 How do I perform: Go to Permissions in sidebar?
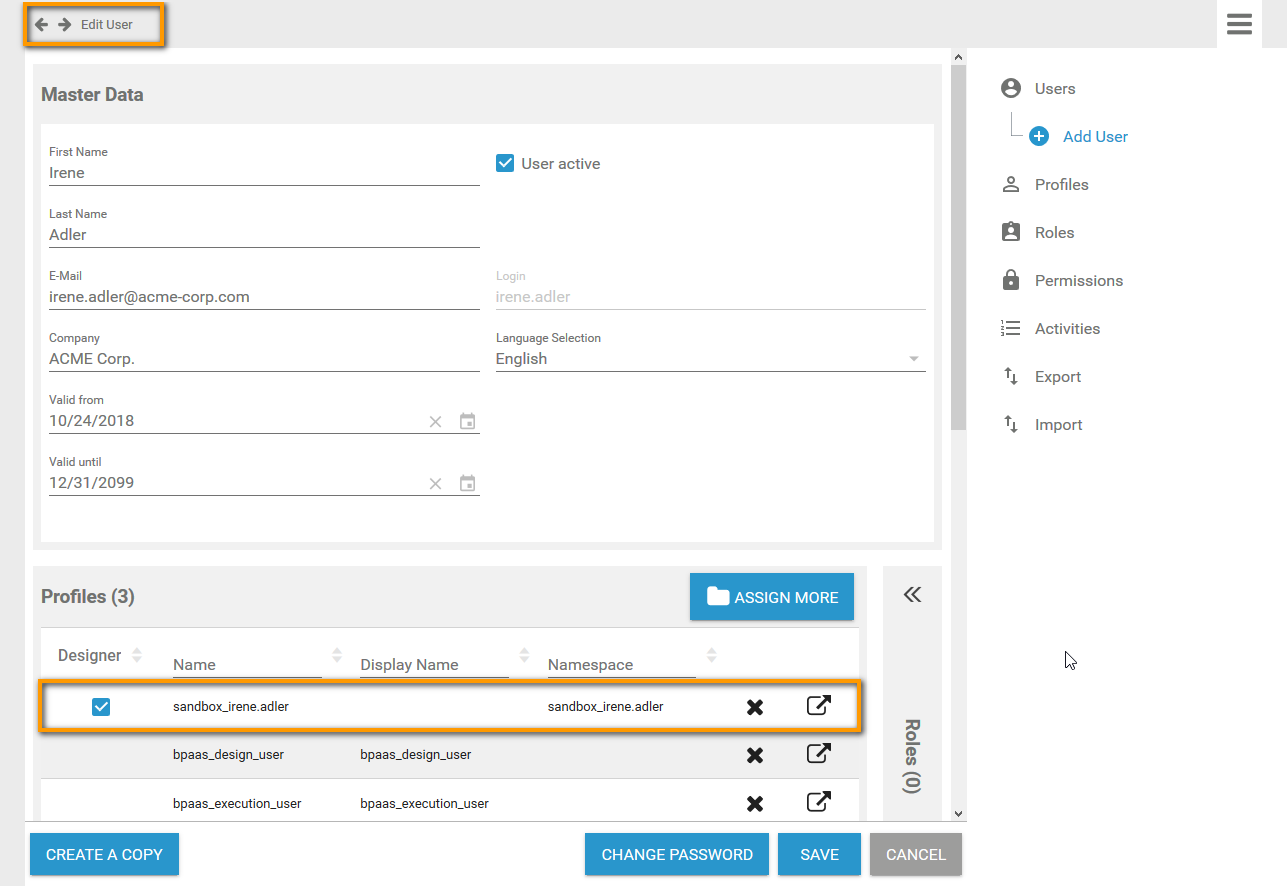click(1078, 281)
